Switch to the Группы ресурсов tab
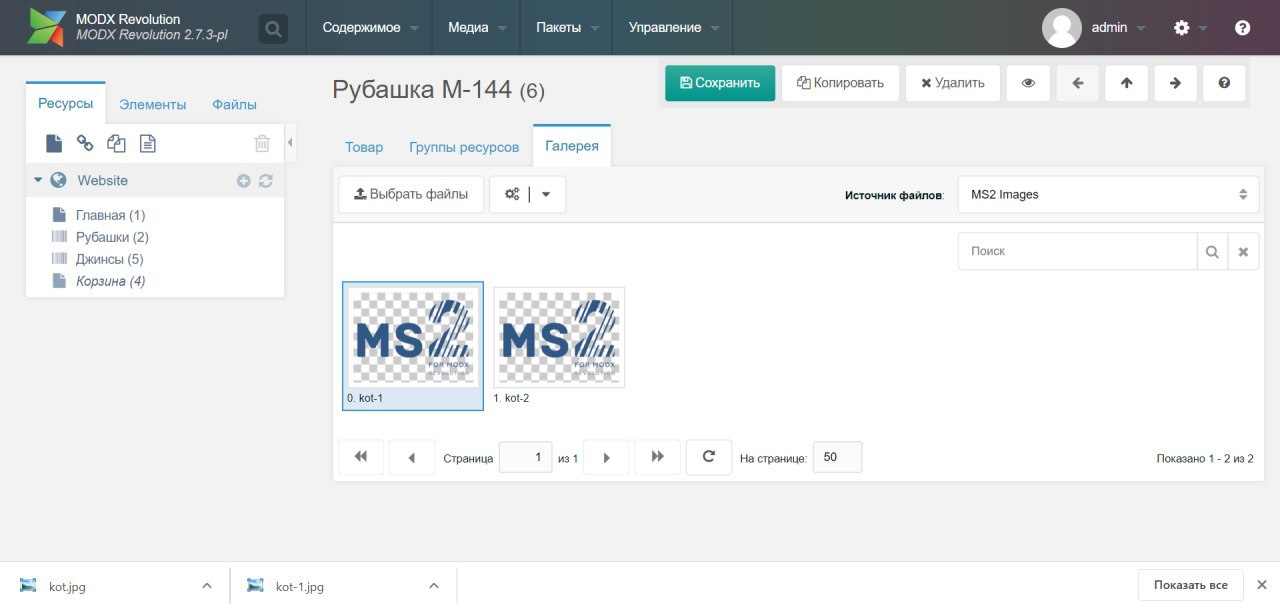The image size is (1280, 609). (464, 147)
